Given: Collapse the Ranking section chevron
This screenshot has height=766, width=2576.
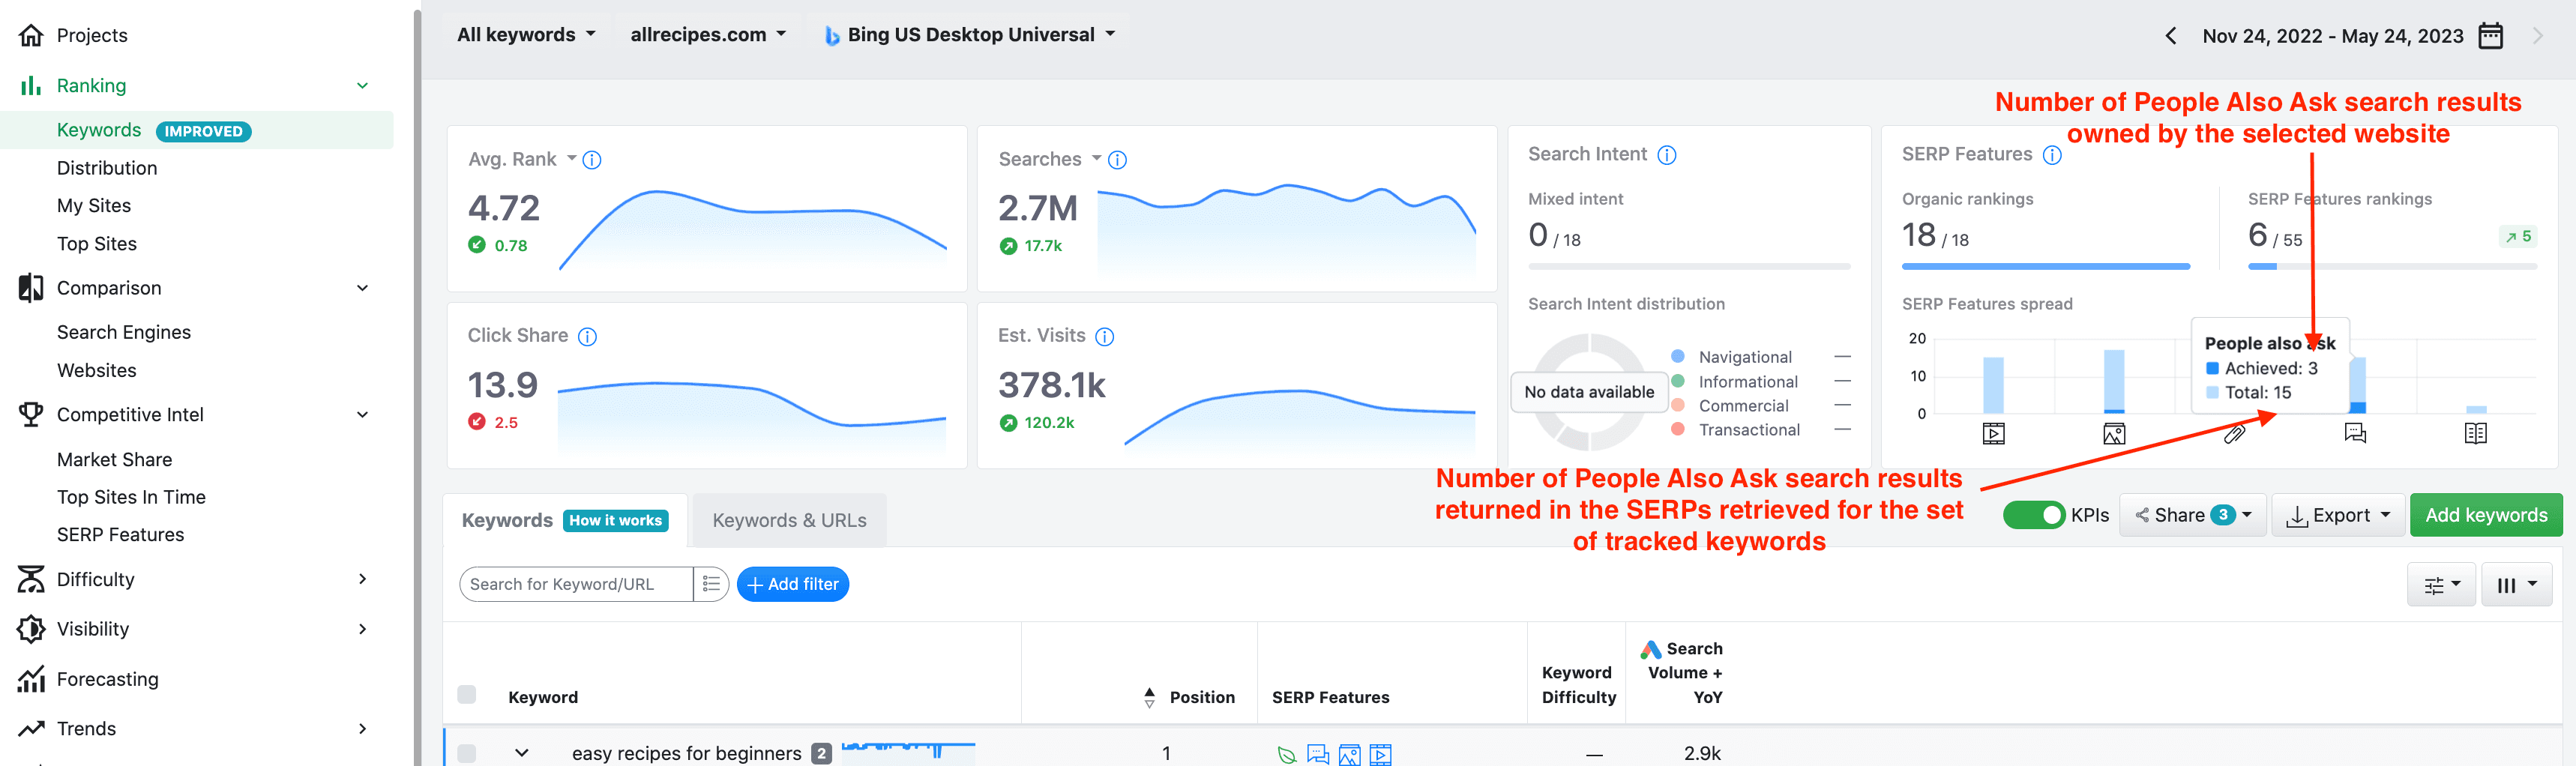Looking at the screenshot, I should point(363,86).
